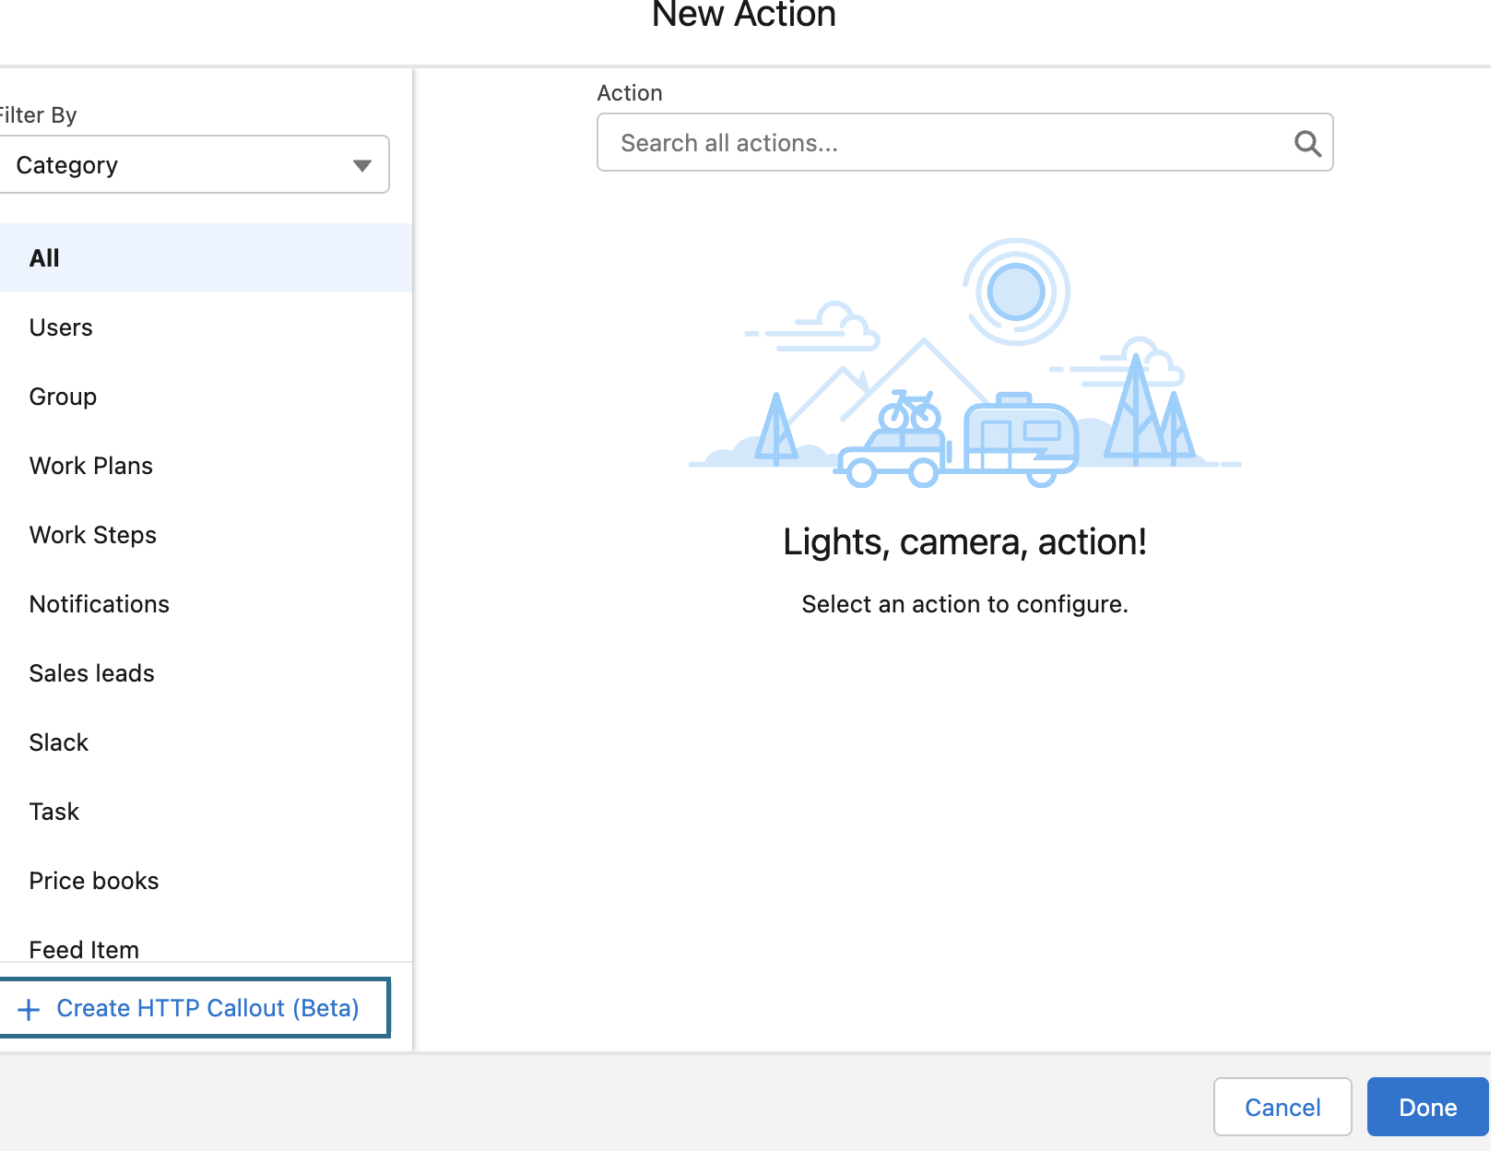
Task: Click the plus icon beside Create HTTP Callout
Action: pos(29,1009)
